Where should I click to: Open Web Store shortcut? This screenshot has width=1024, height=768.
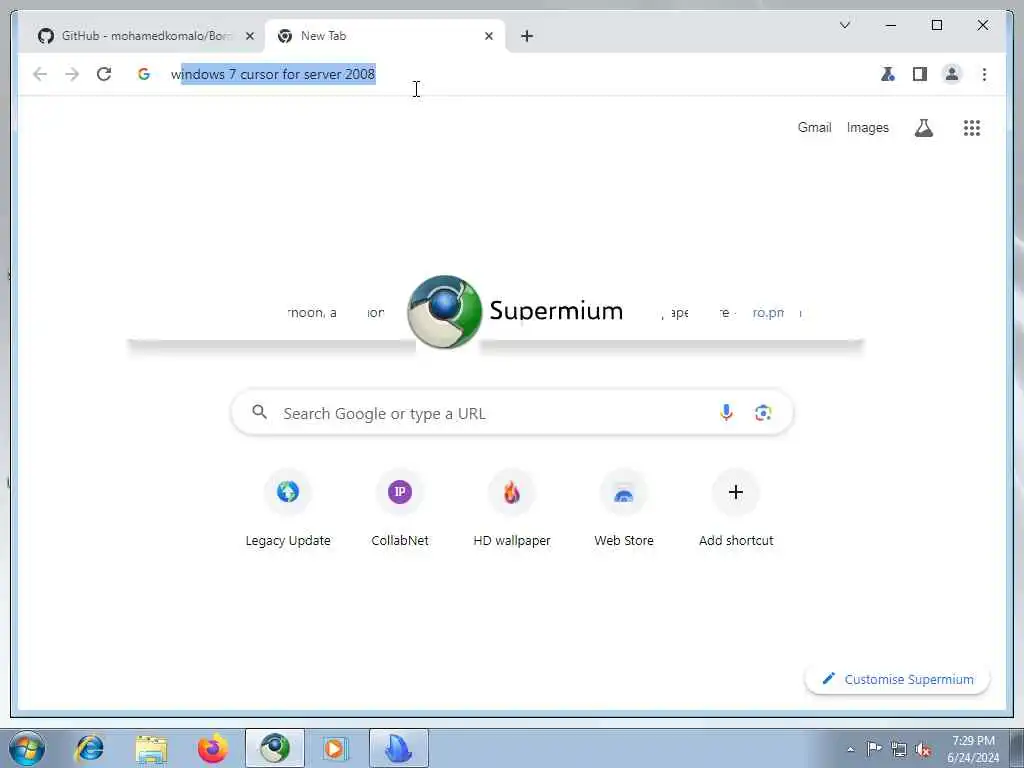click(624, 508)
